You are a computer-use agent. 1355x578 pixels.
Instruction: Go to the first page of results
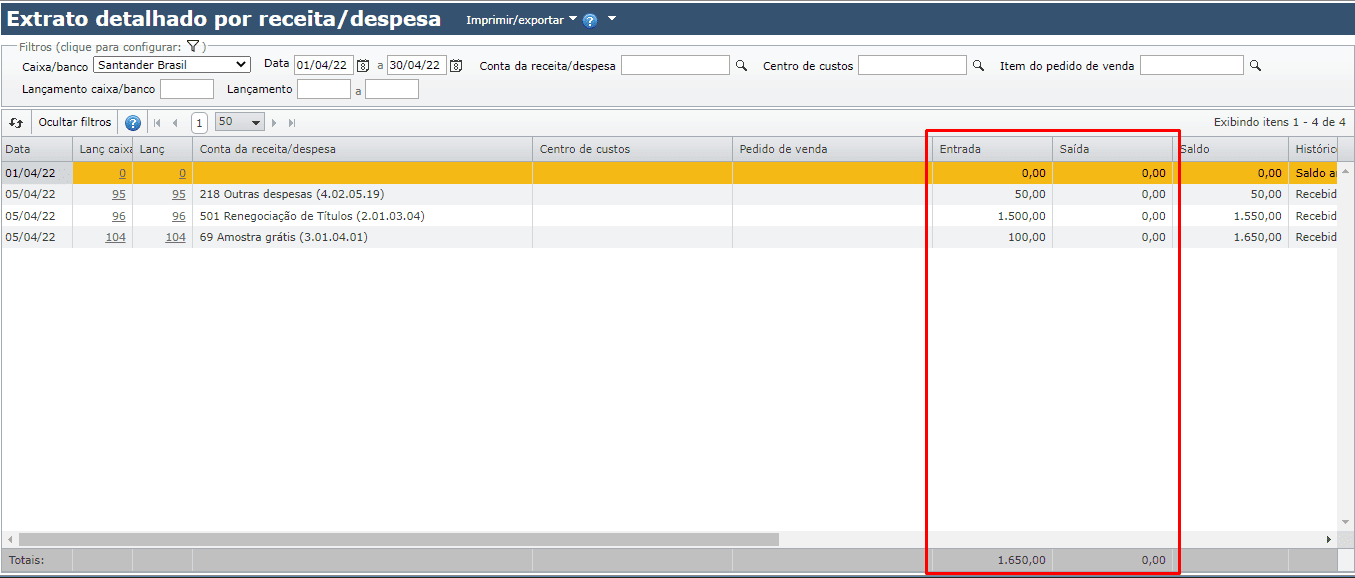[x=156, y=123]
